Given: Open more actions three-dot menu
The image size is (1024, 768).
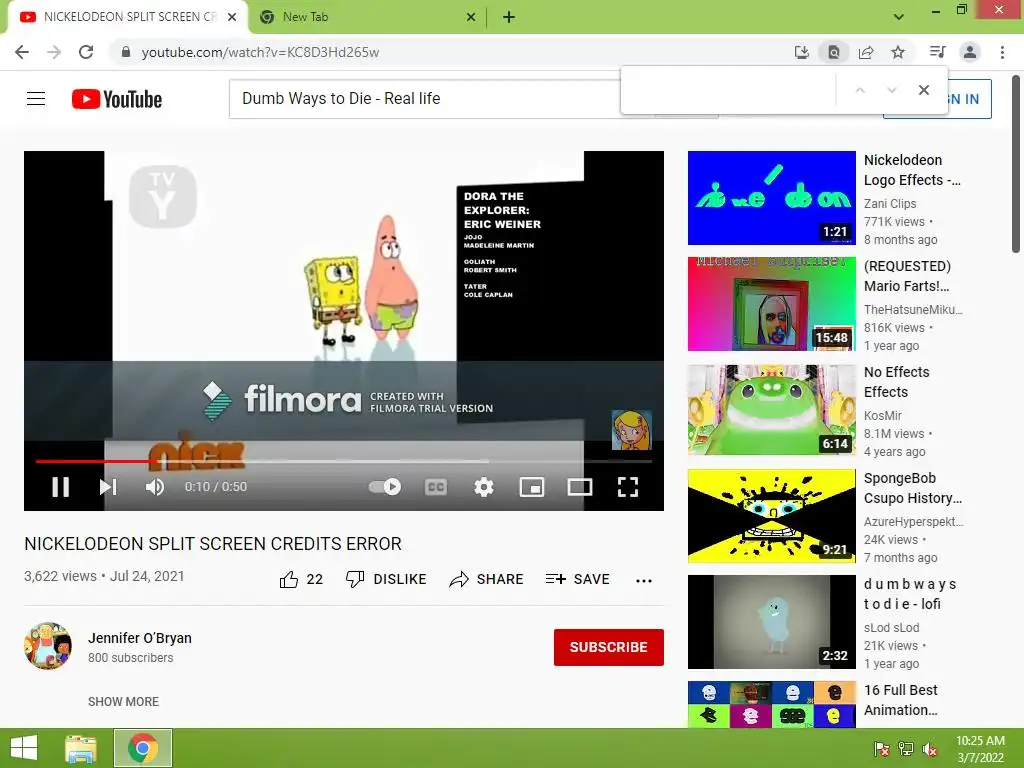Looking at the screenshot, I should [644, 580].
